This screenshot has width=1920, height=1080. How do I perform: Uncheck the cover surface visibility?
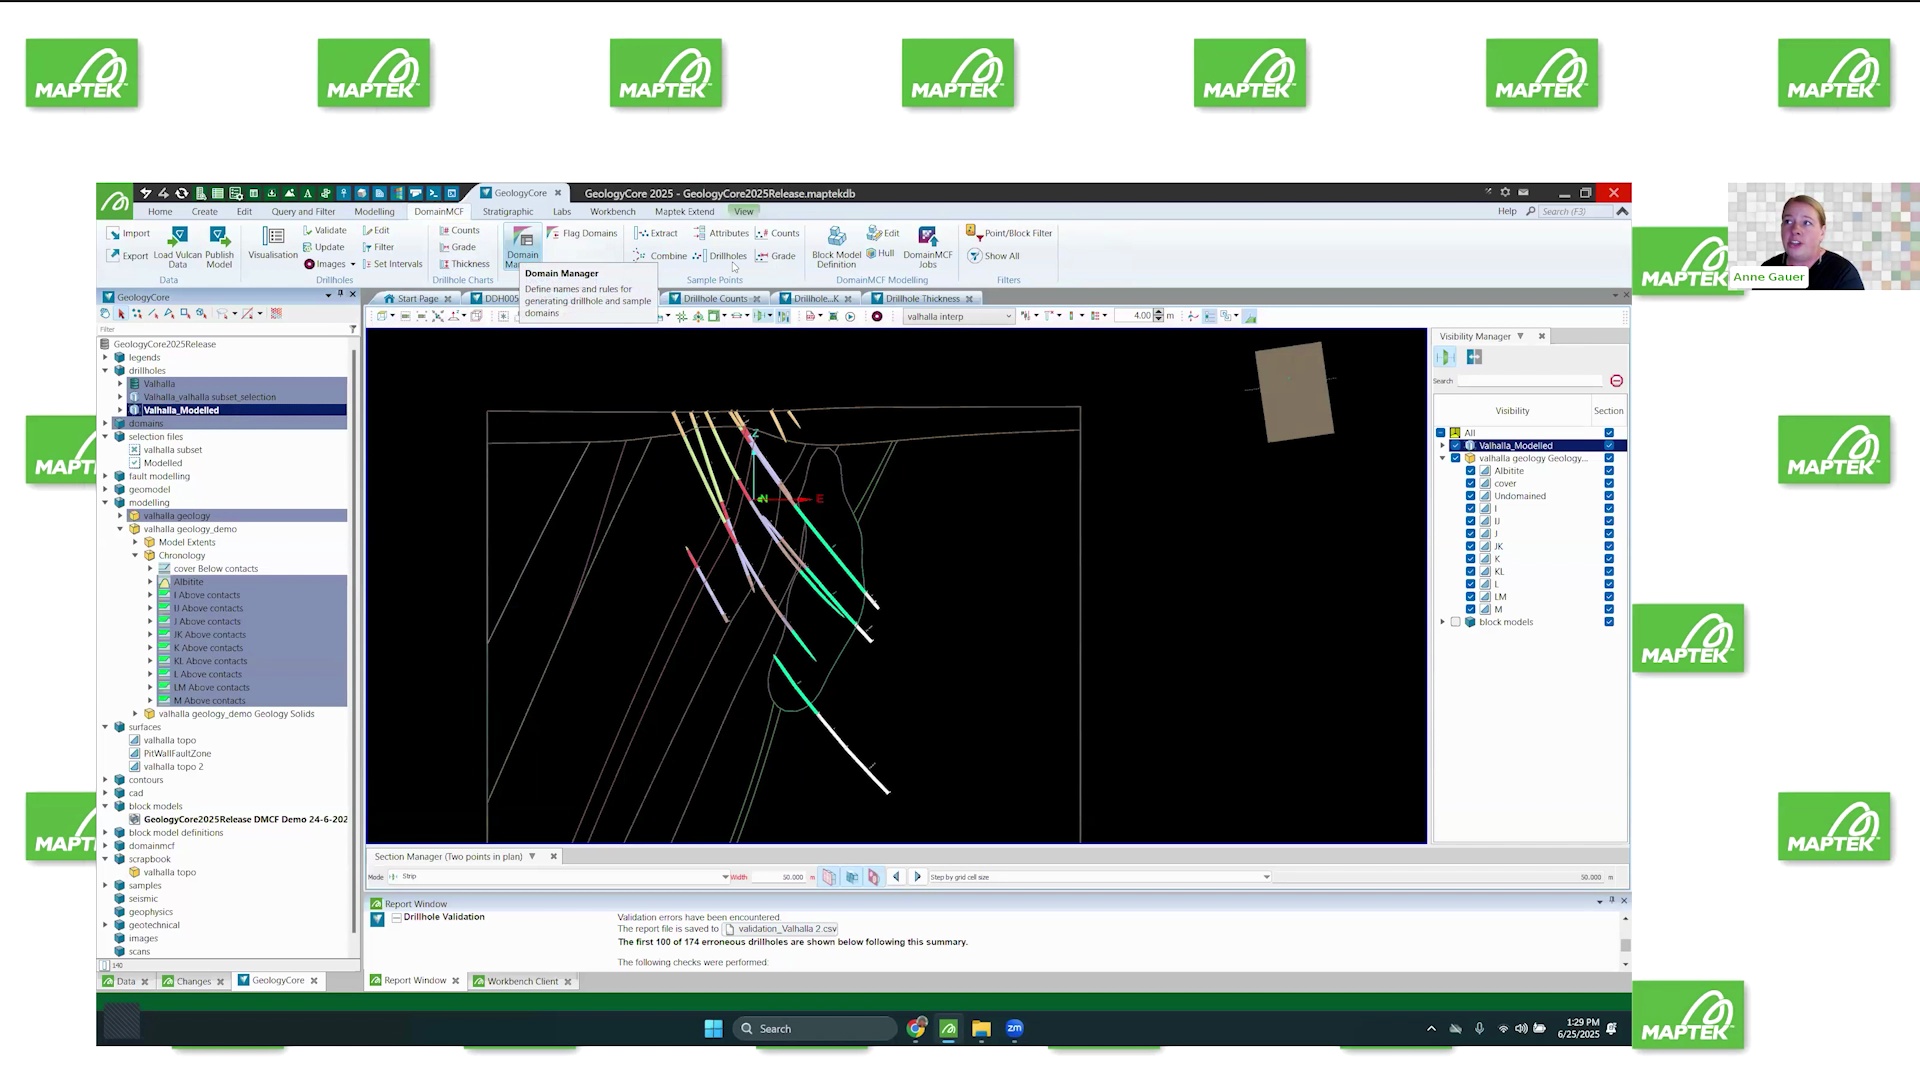(x=1471, y=483)
